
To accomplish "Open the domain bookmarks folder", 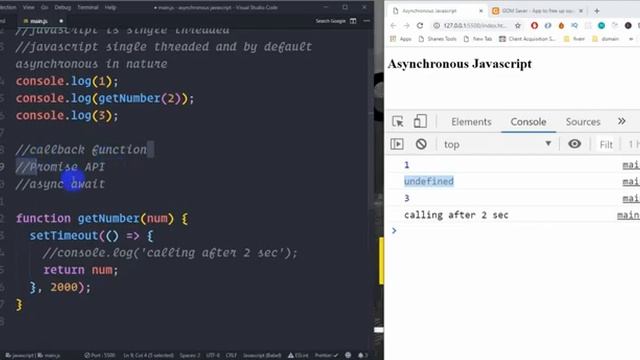I will (605, 39).
